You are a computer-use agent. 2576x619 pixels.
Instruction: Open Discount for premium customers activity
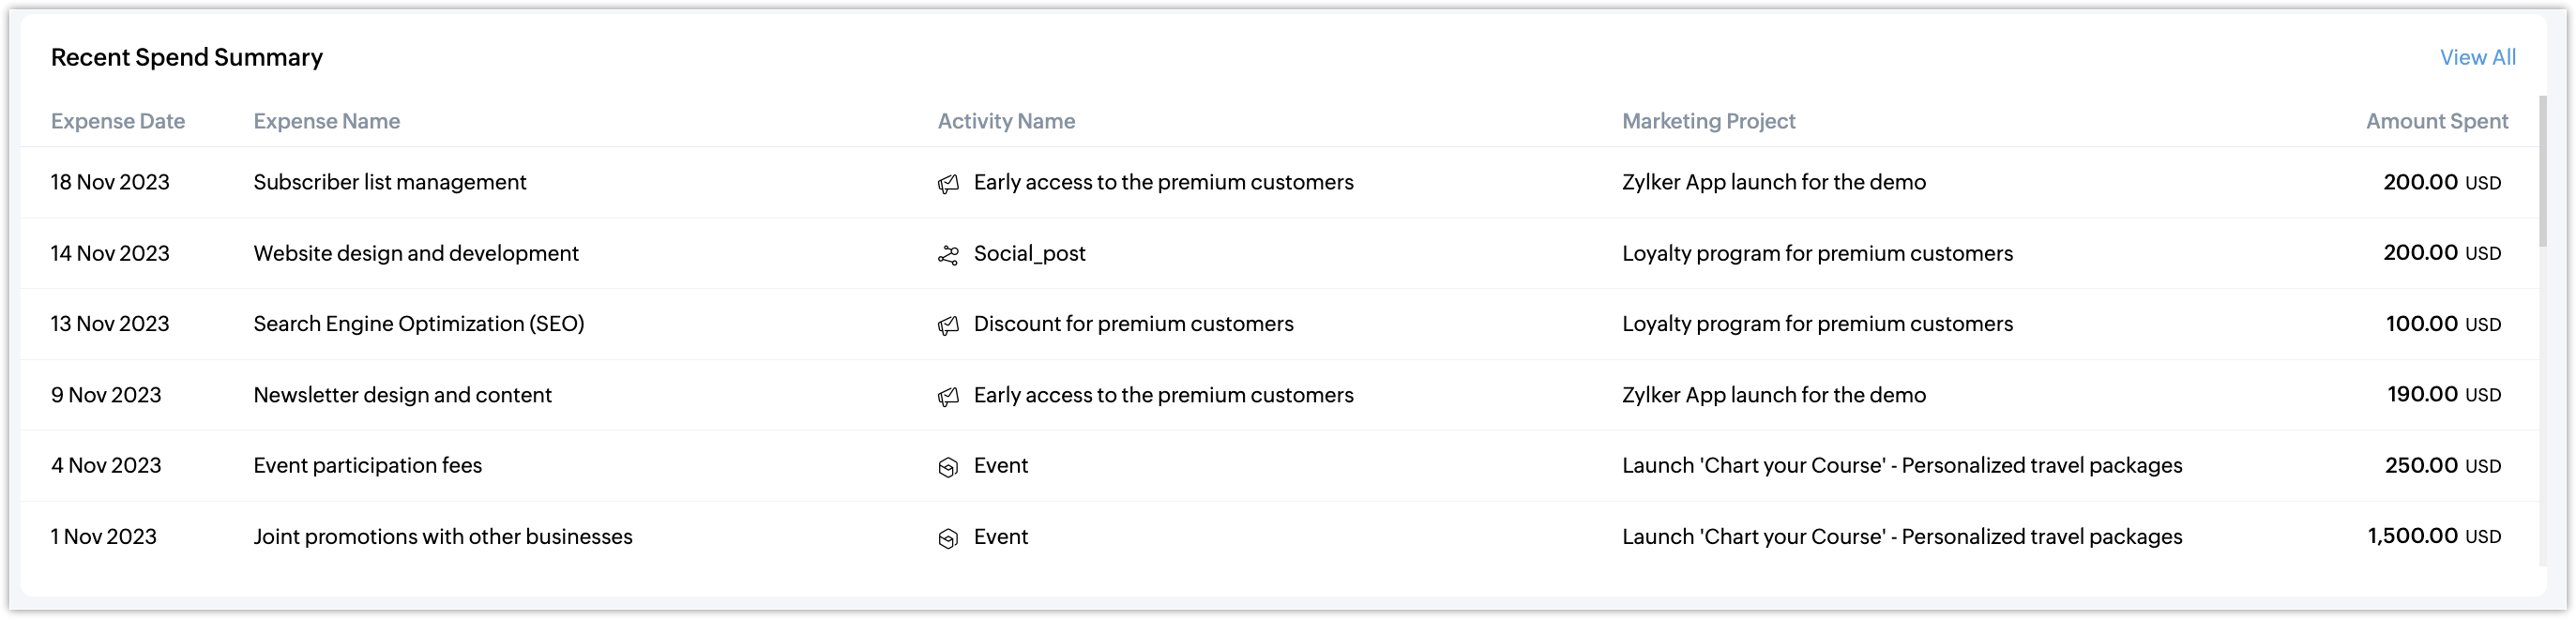coord(1133,324)
